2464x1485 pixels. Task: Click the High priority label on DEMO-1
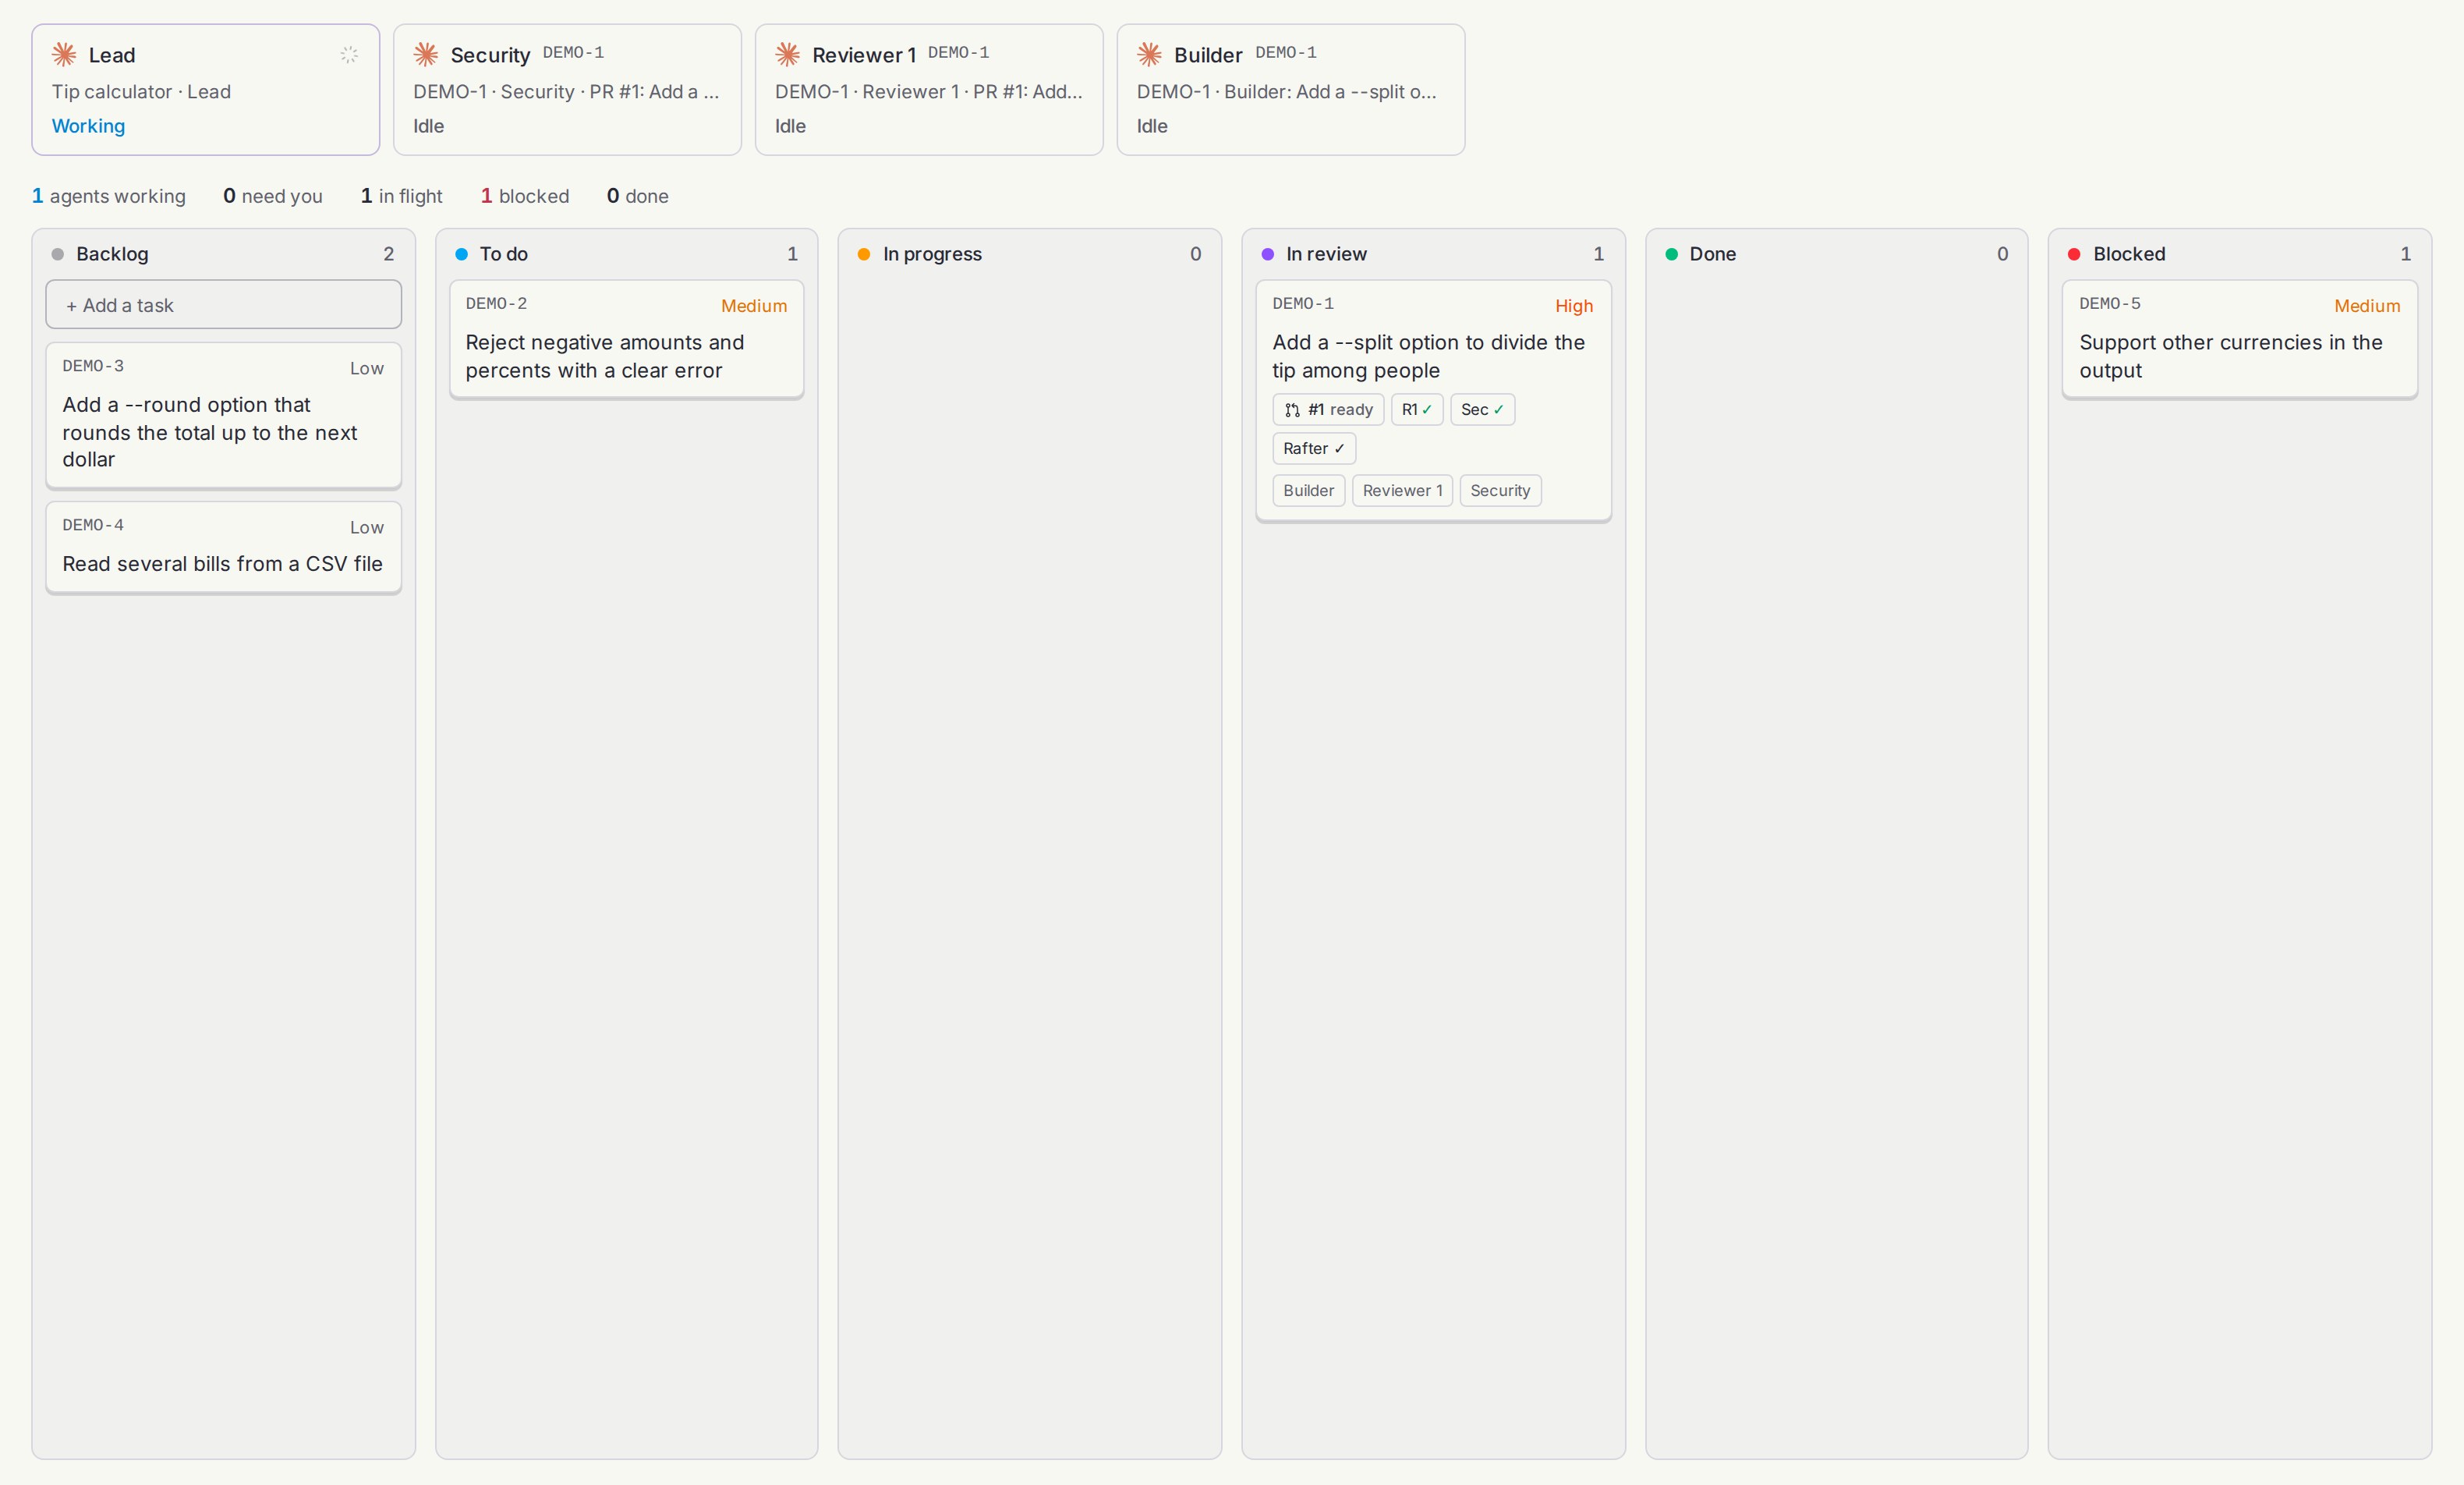pos(1574,306)
